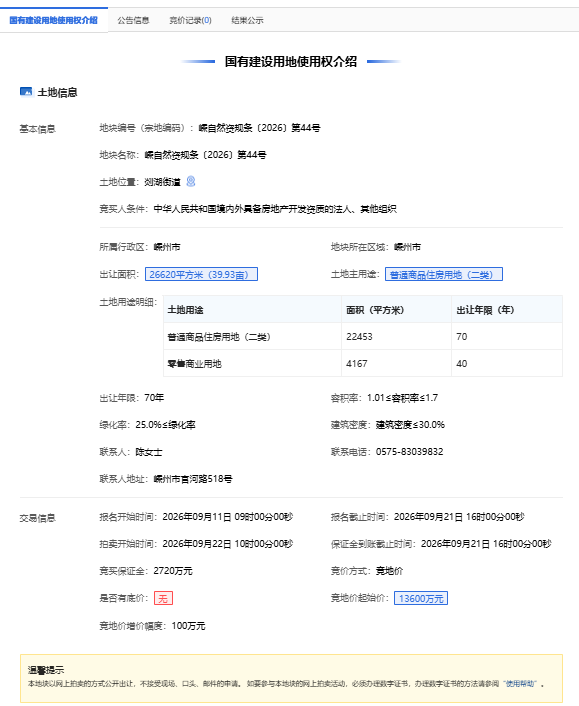Image resolution: width=579 pixels, height=706 pixels.
Task: Click the land information section icon
Action: (x=26, y=91)
